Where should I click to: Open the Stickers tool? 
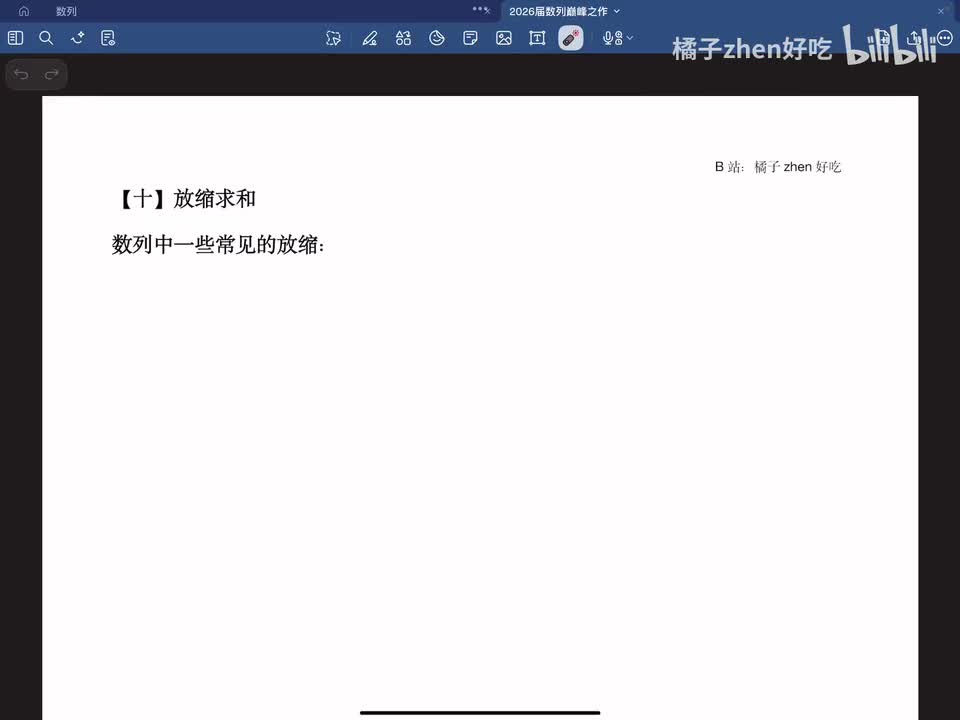point(437,38)
